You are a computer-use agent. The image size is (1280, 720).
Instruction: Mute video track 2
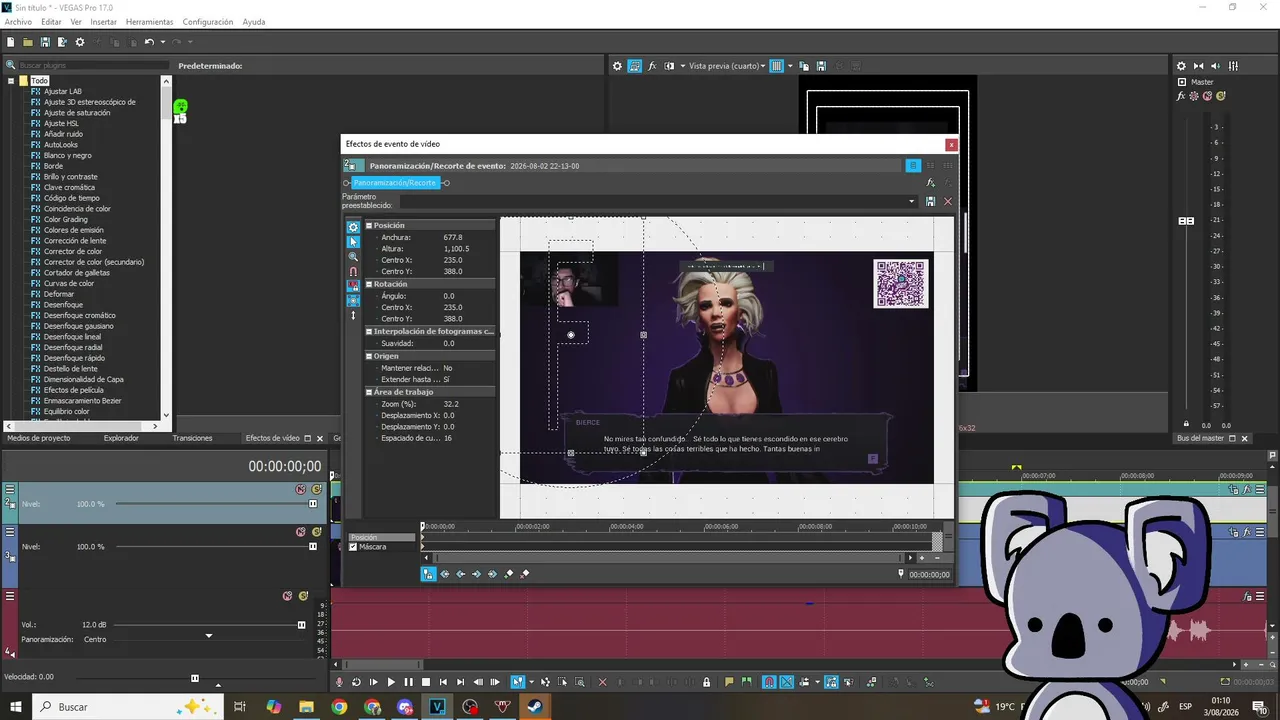[300, 489]
